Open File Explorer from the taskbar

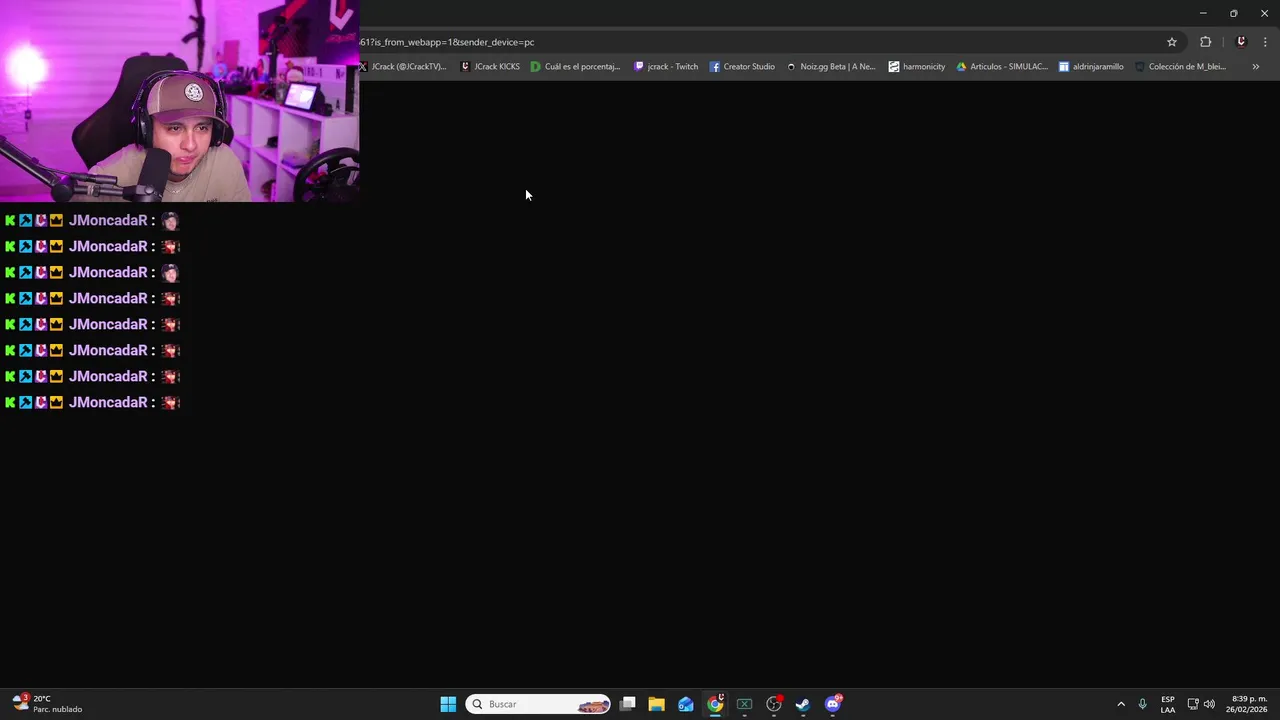coord(656,704)
